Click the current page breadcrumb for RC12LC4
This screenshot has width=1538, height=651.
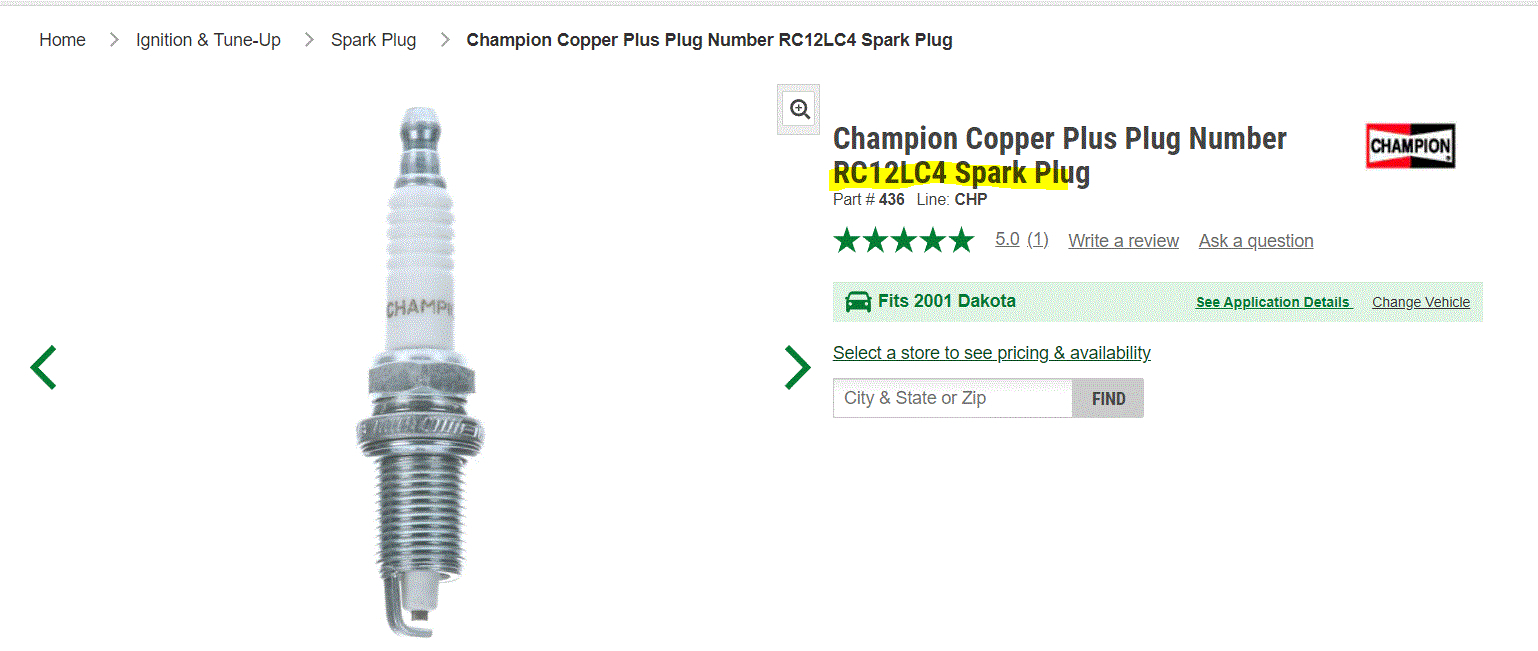pos(709,40)
